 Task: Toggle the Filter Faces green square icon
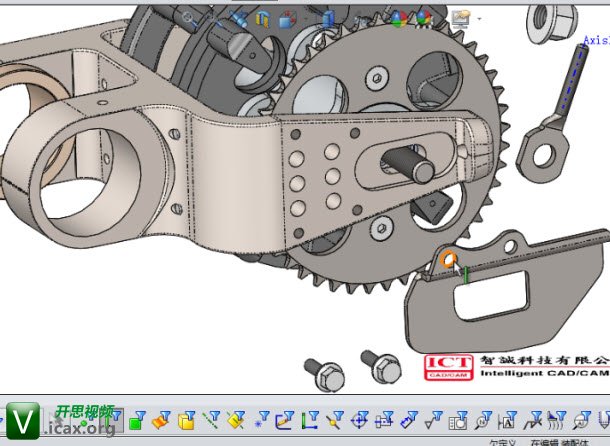[137, 421]
